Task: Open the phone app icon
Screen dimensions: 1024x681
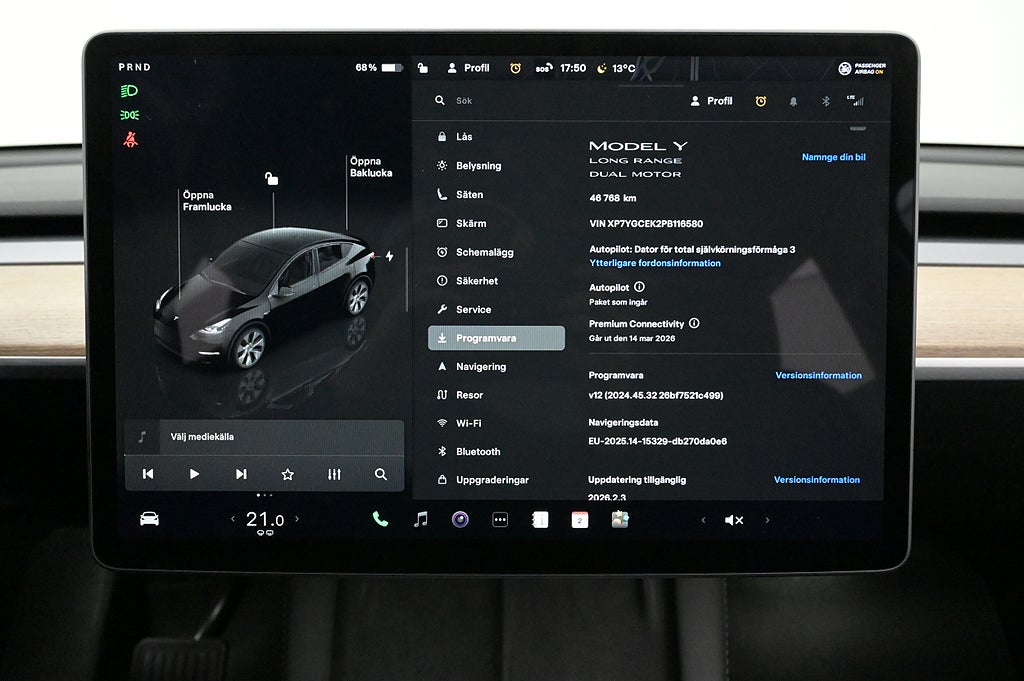Action: coord(380,519)
